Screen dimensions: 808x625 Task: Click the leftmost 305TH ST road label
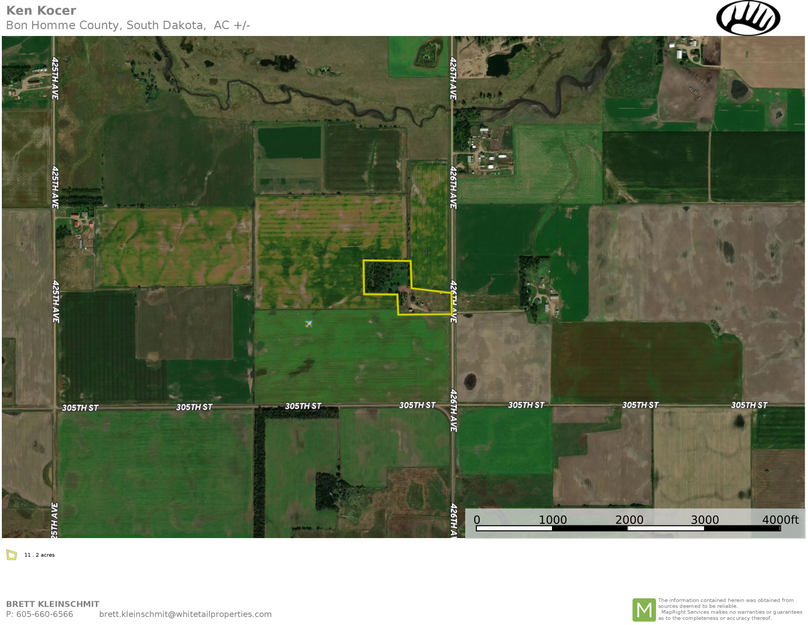(80, 408)
